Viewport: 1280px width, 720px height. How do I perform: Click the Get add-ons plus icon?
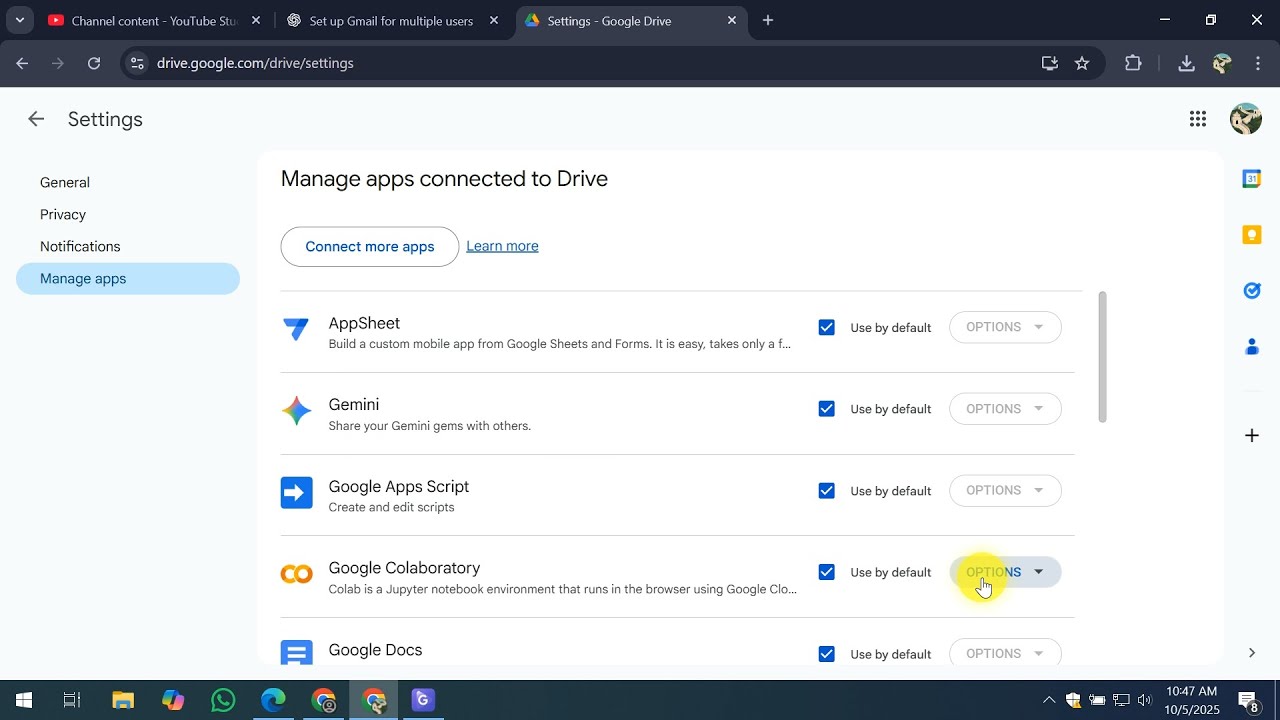(1252, 435)
